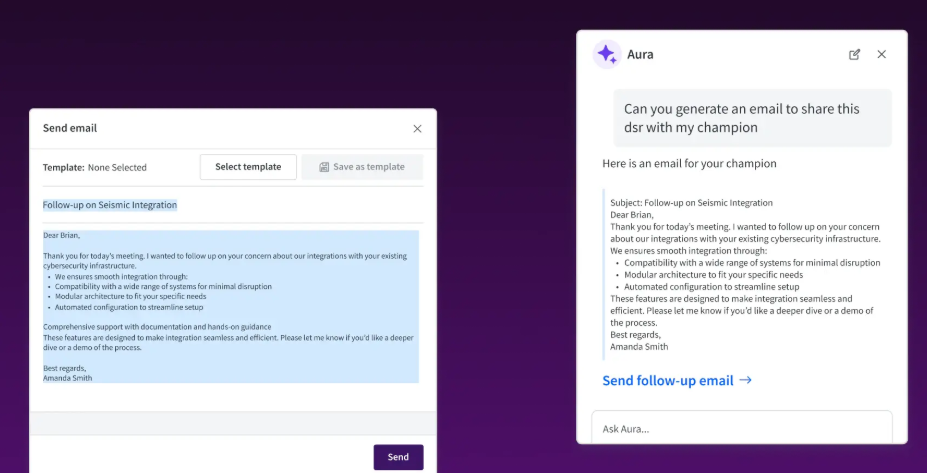Screen dimensions: 927x473
Task: Click Automated configuration bullet in email editor
Action: tap(129, 307)
